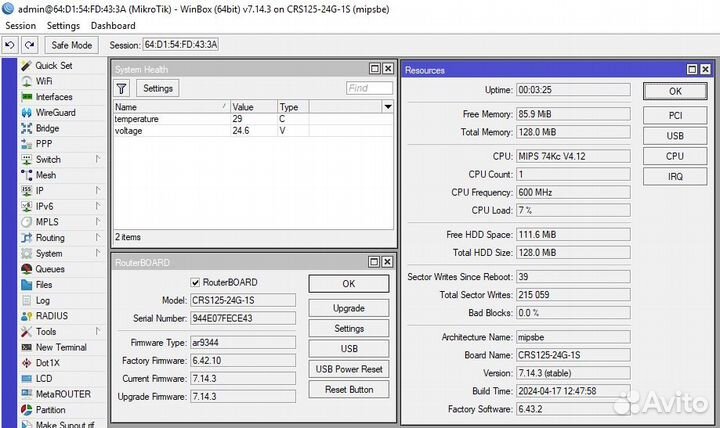The height and width of the screenshot is (428, 720).
Task: Click OK in the Resources window
Action: click(x=675, y=91)
